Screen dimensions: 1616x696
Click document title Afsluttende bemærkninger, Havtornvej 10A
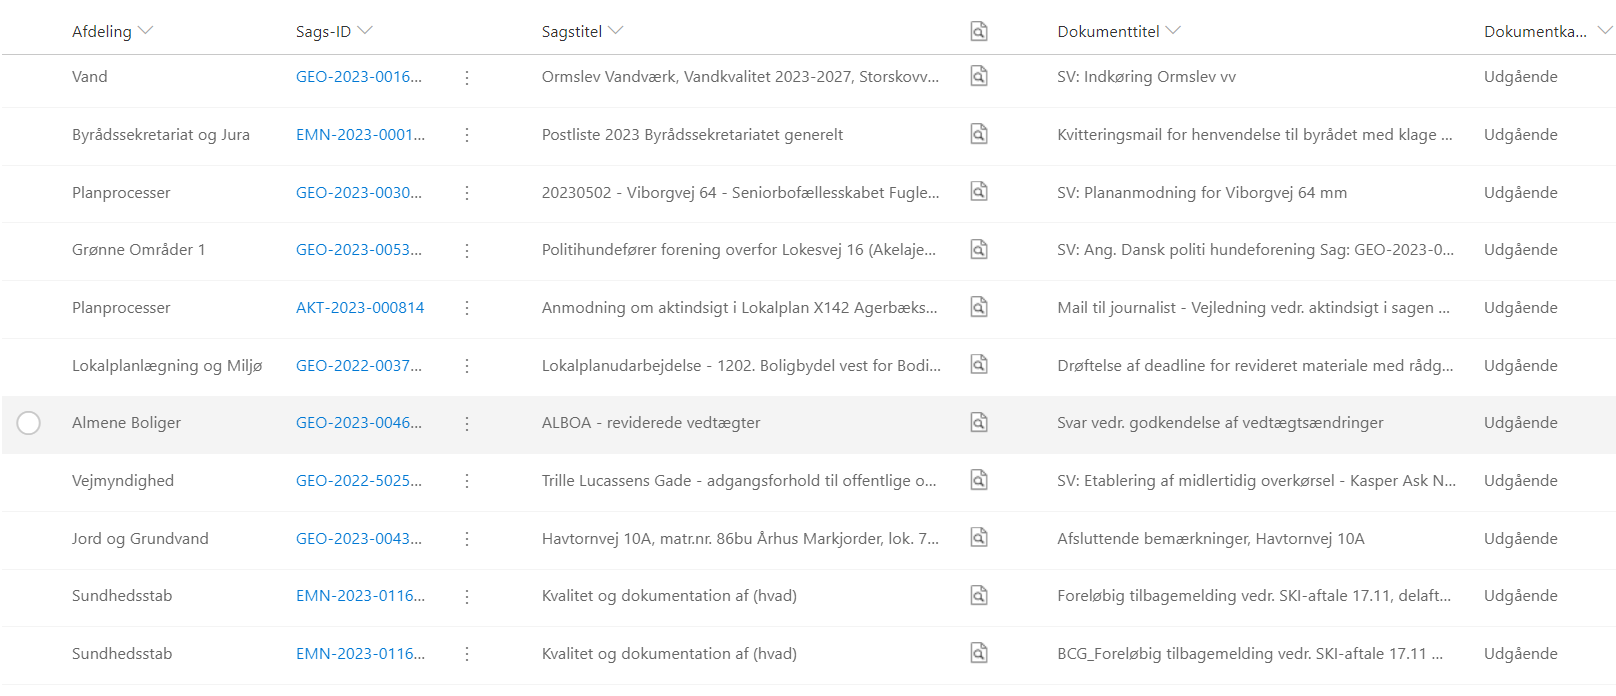[1211, 539]
